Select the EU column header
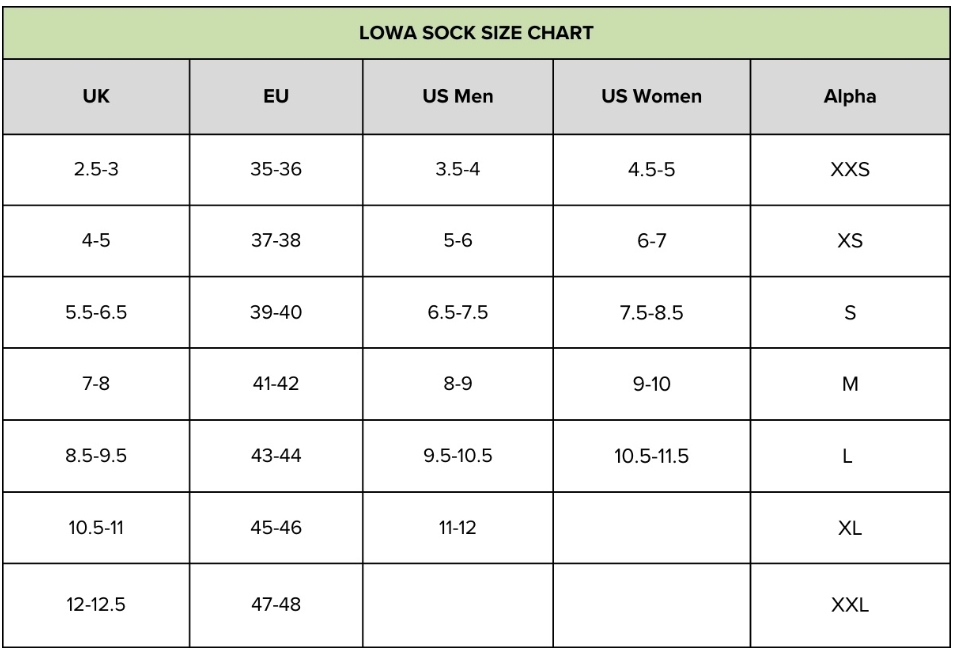 276,98
